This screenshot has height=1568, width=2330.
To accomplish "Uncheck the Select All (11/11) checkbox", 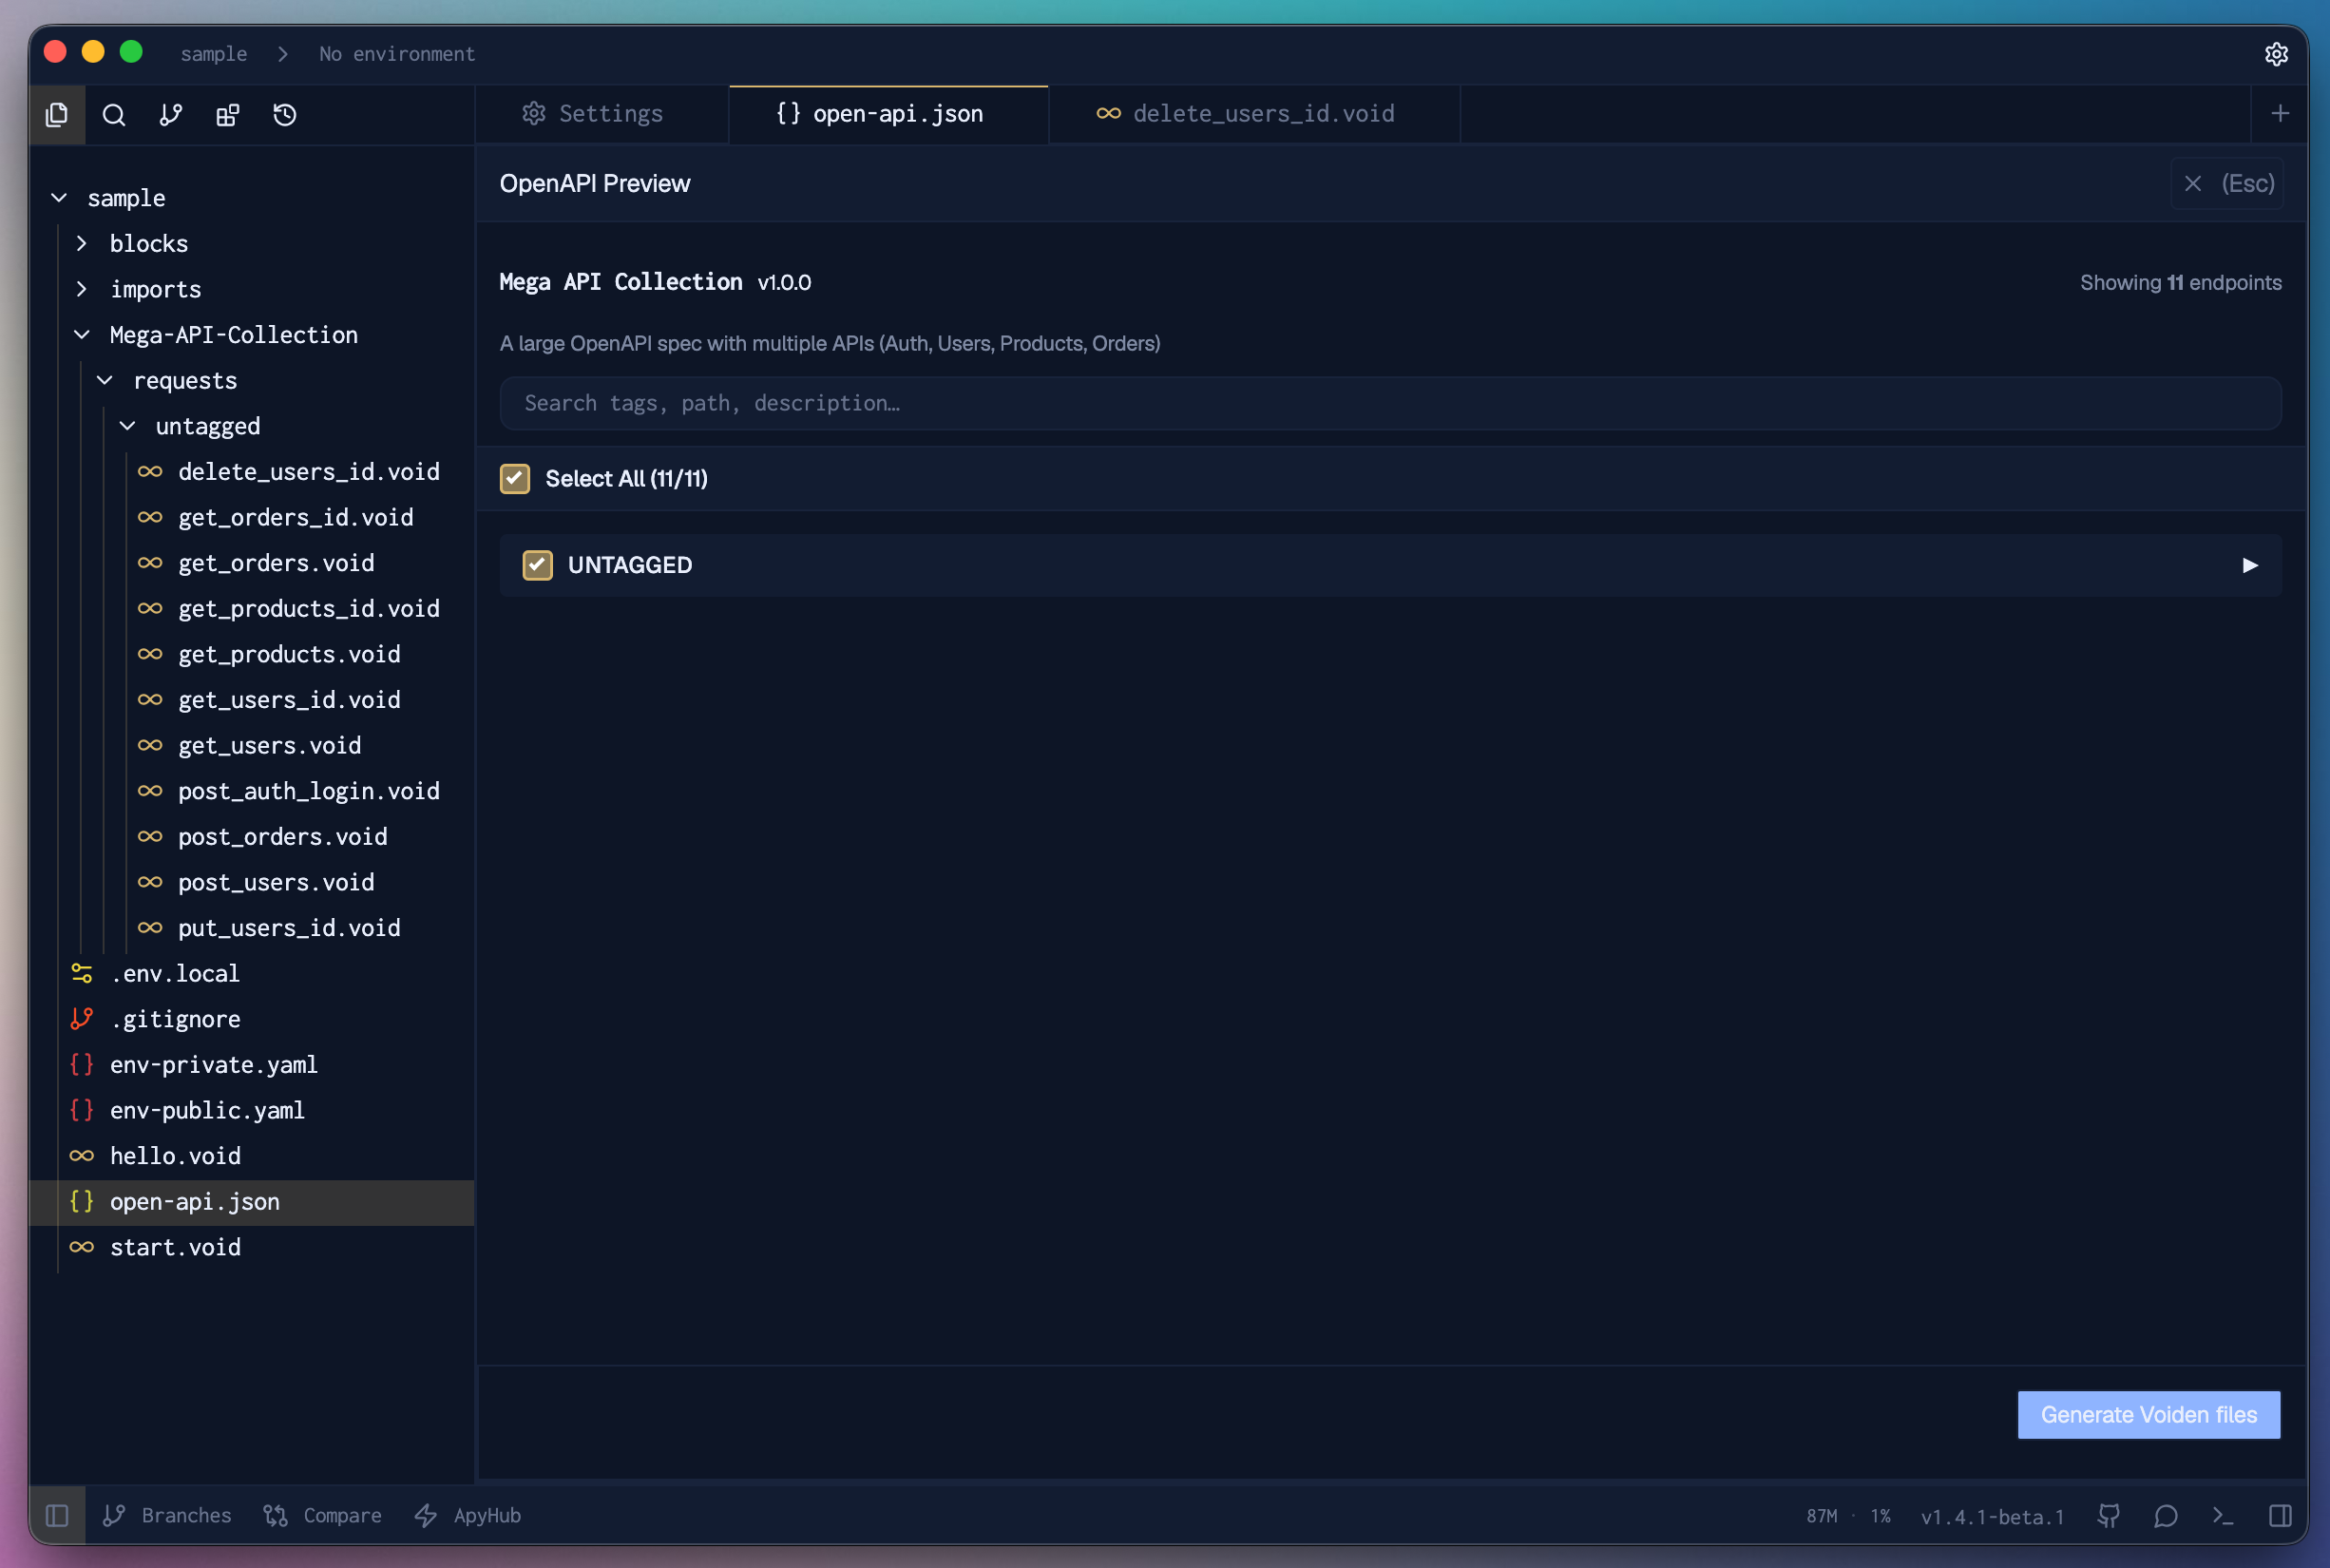I will click(514, 479).
